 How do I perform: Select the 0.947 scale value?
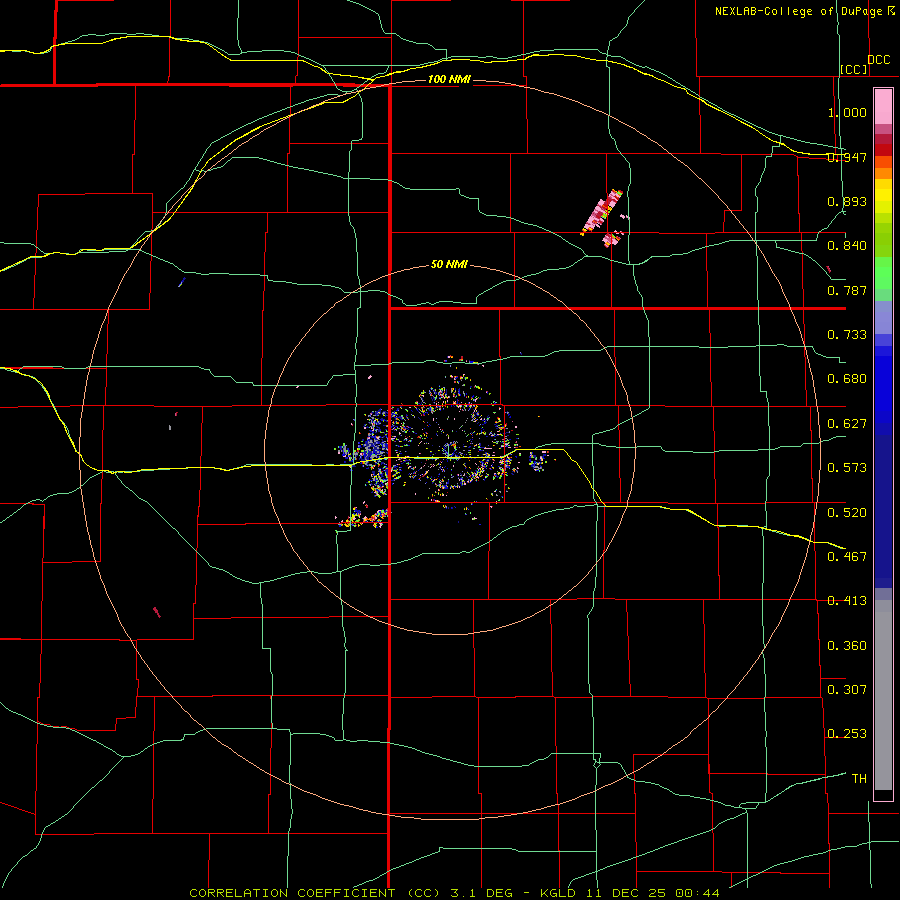pyautogui.click(x=847, y=157)
